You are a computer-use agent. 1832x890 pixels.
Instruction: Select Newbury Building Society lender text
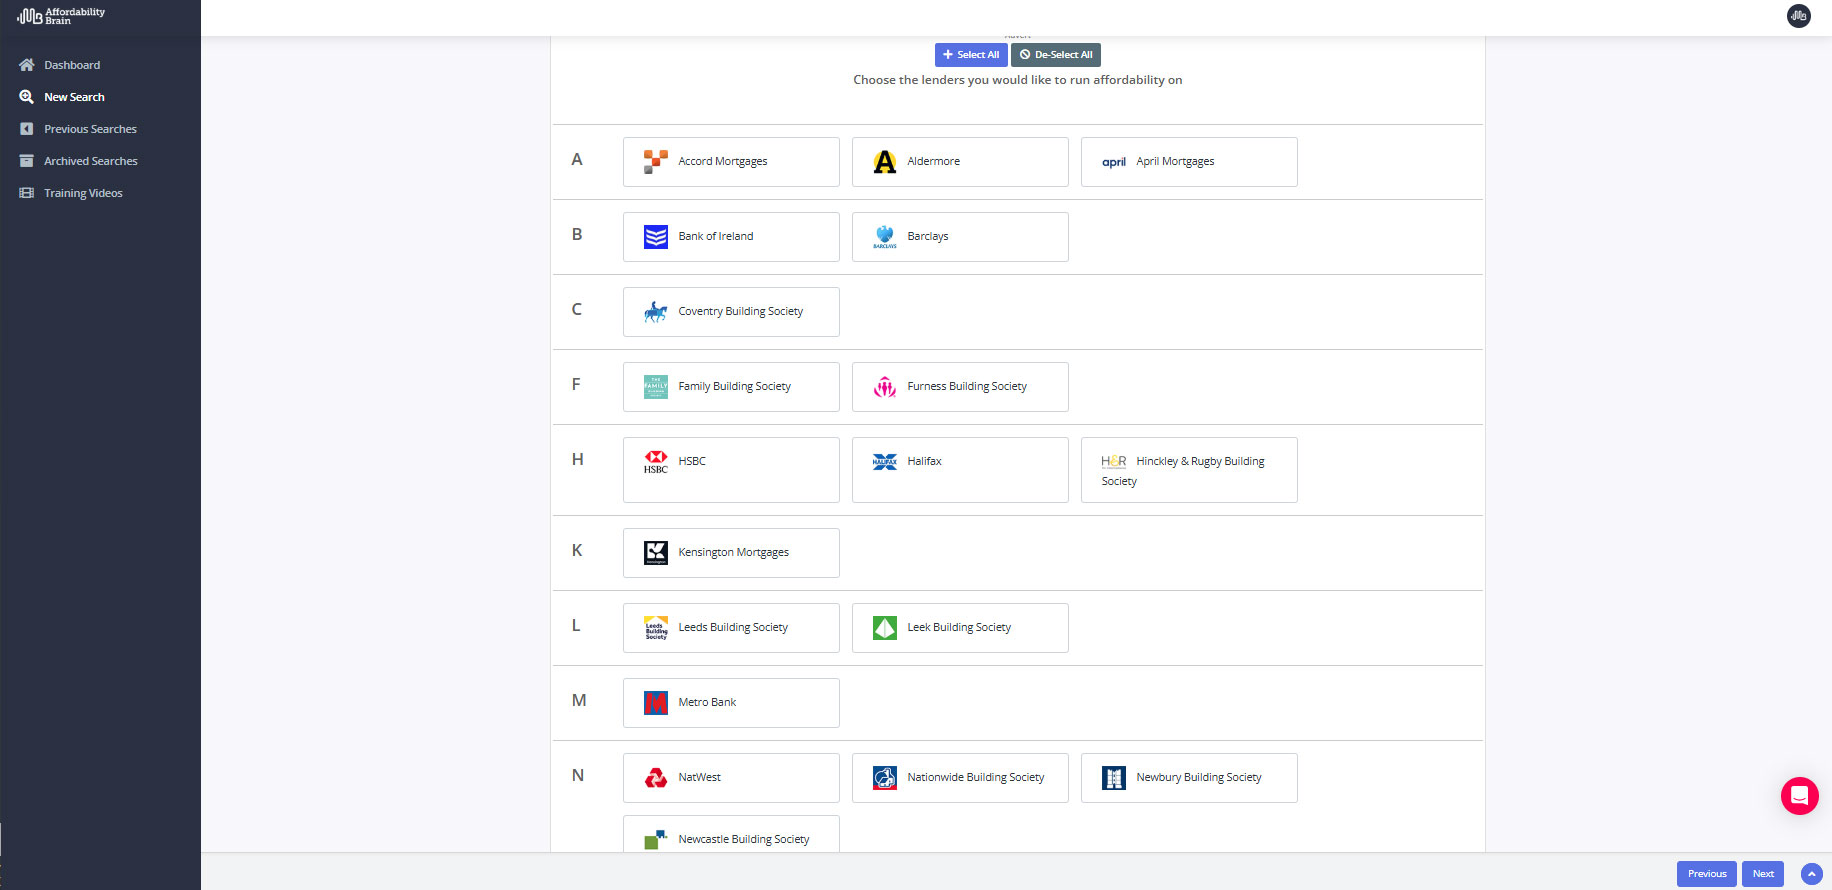tap(1199, 778)
